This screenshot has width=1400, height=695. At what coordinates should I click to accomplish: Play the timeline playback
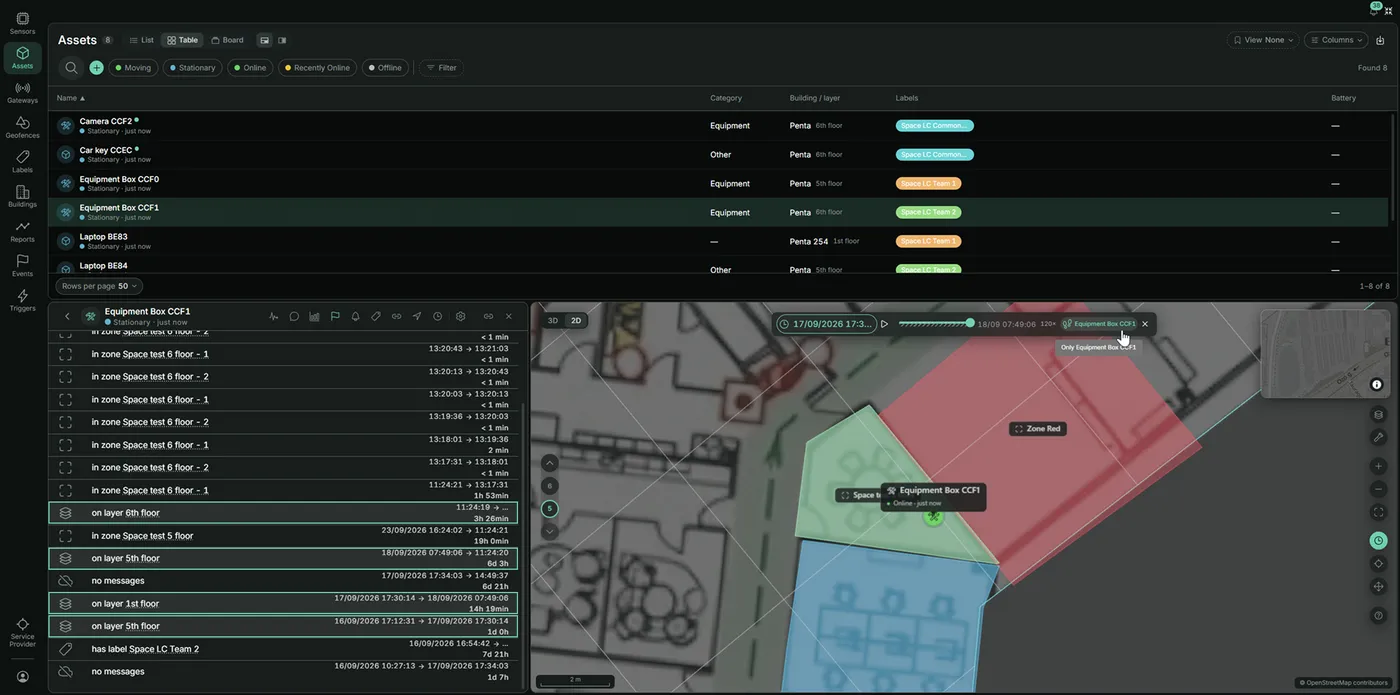tap(884, 324)
